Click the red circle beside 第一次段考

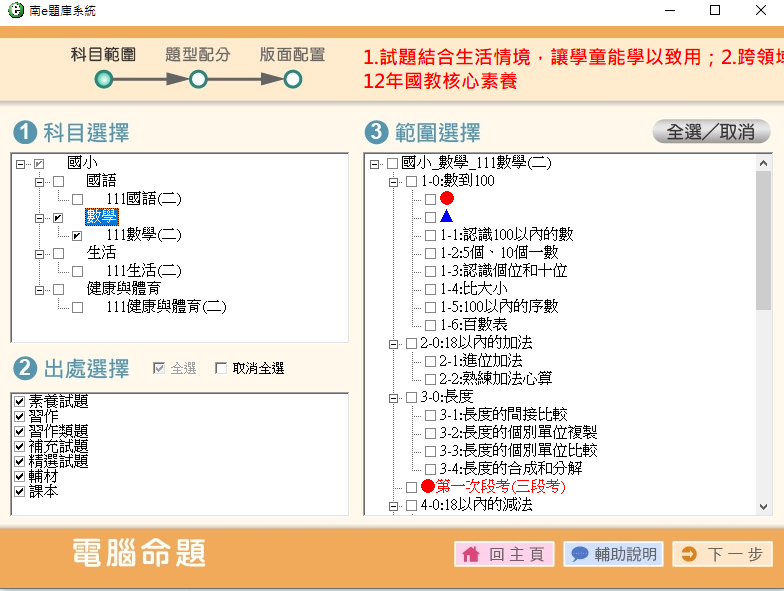(428, 487)
